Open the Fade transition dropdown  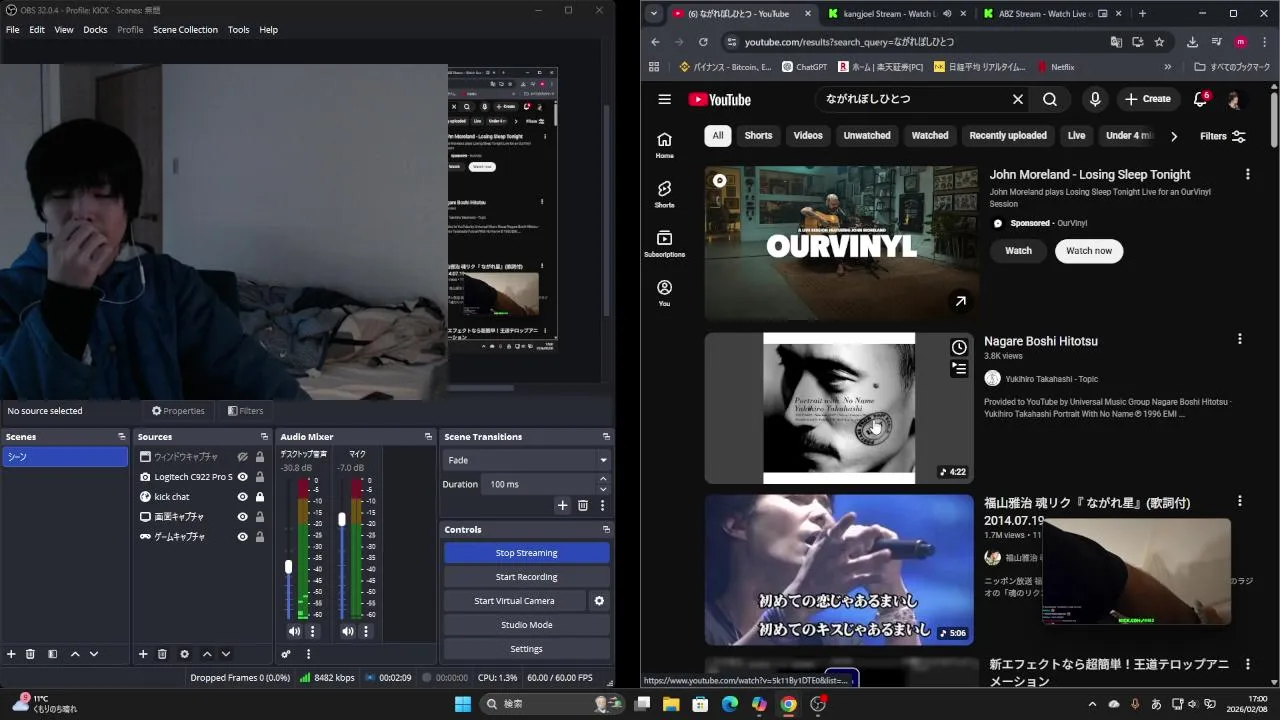(x=526, y=460)
